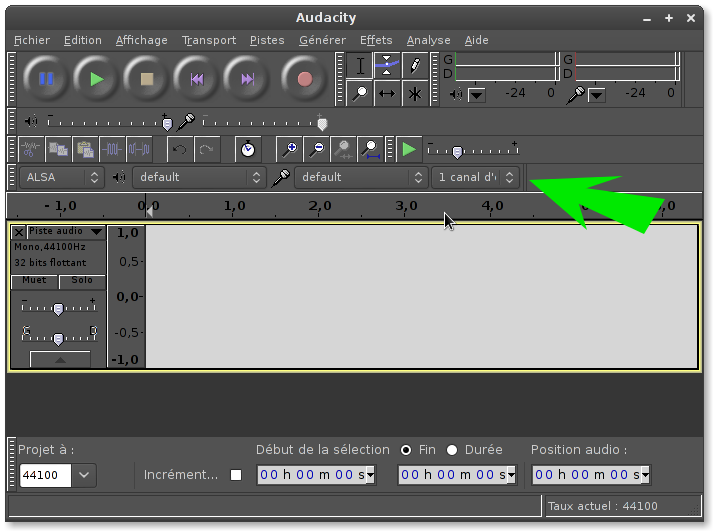The height and width of the screenshot is (531, 713).
Task: Select the Zoom magnifier tool
Action: pyautogui.click(x=360, y=94)
